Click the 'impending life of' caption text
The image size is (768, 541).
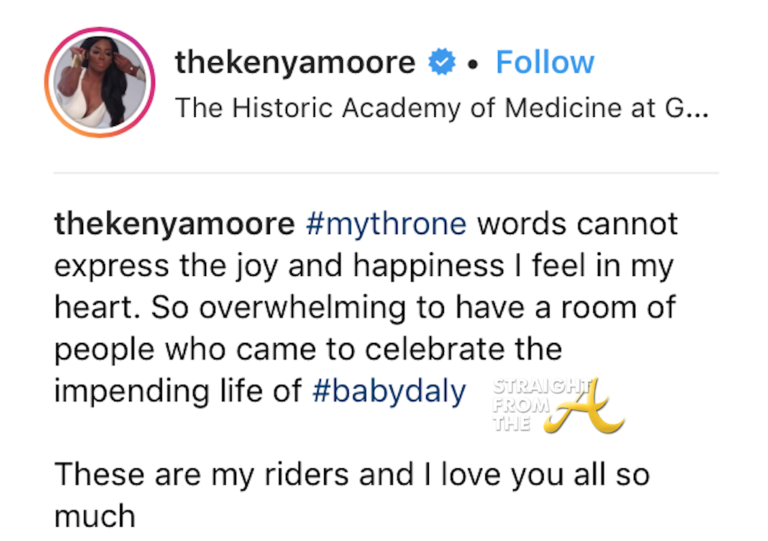pos(178,391)
